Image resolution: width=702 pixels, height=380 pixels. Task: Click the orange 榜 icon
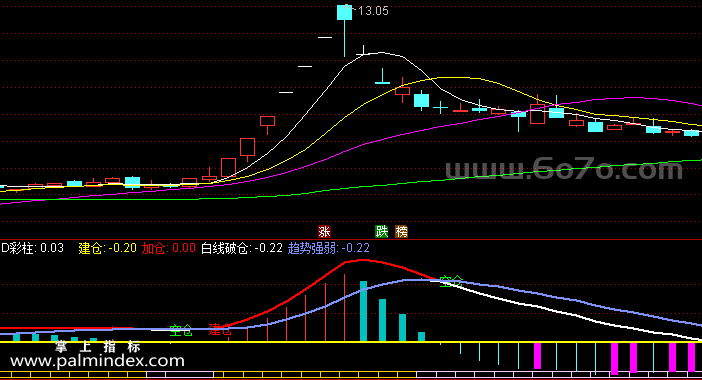tap(402, 231)
